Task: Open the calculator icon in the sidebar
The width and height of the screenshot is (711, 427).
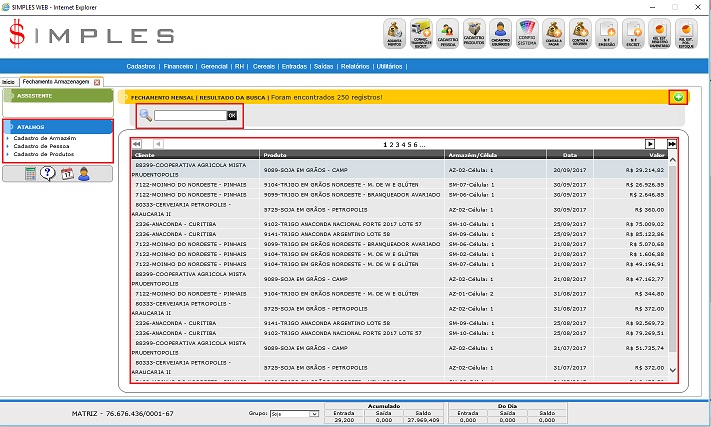Action: (31, 174)
